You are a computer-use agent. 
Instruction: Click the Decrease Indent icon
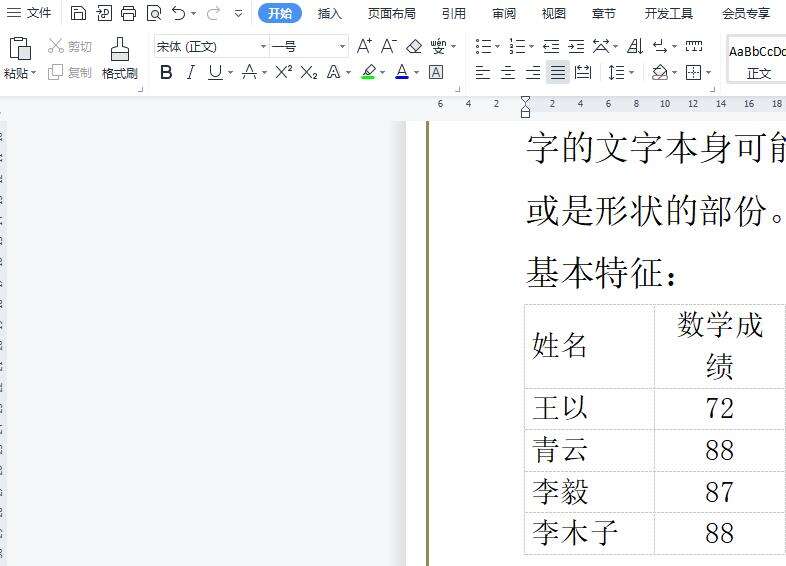coord(551,47)
